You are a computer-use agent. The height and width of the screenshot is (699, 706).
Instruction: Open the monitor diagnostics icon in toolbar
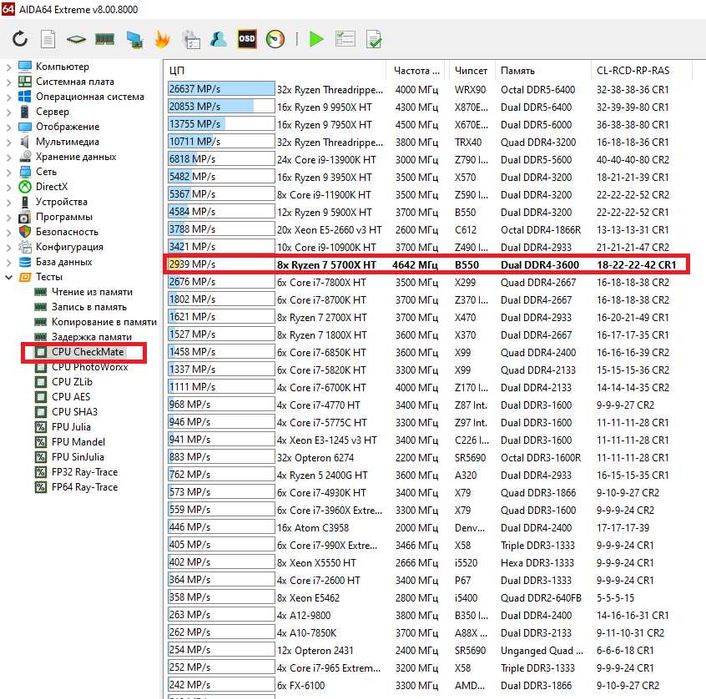tap(134, 39)
